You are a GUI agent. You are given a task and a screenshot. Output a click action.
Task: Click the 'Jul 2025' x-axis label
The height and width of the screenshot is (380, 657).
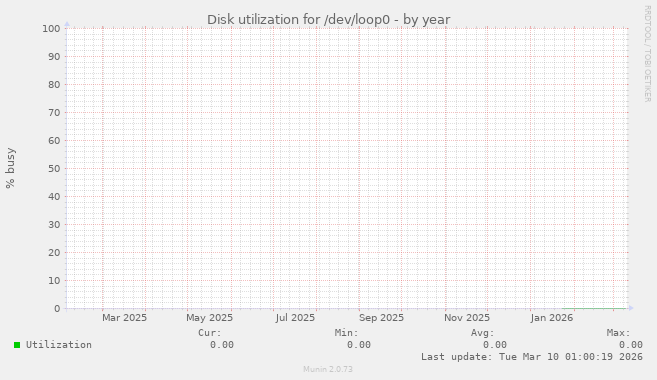point(295,318)
